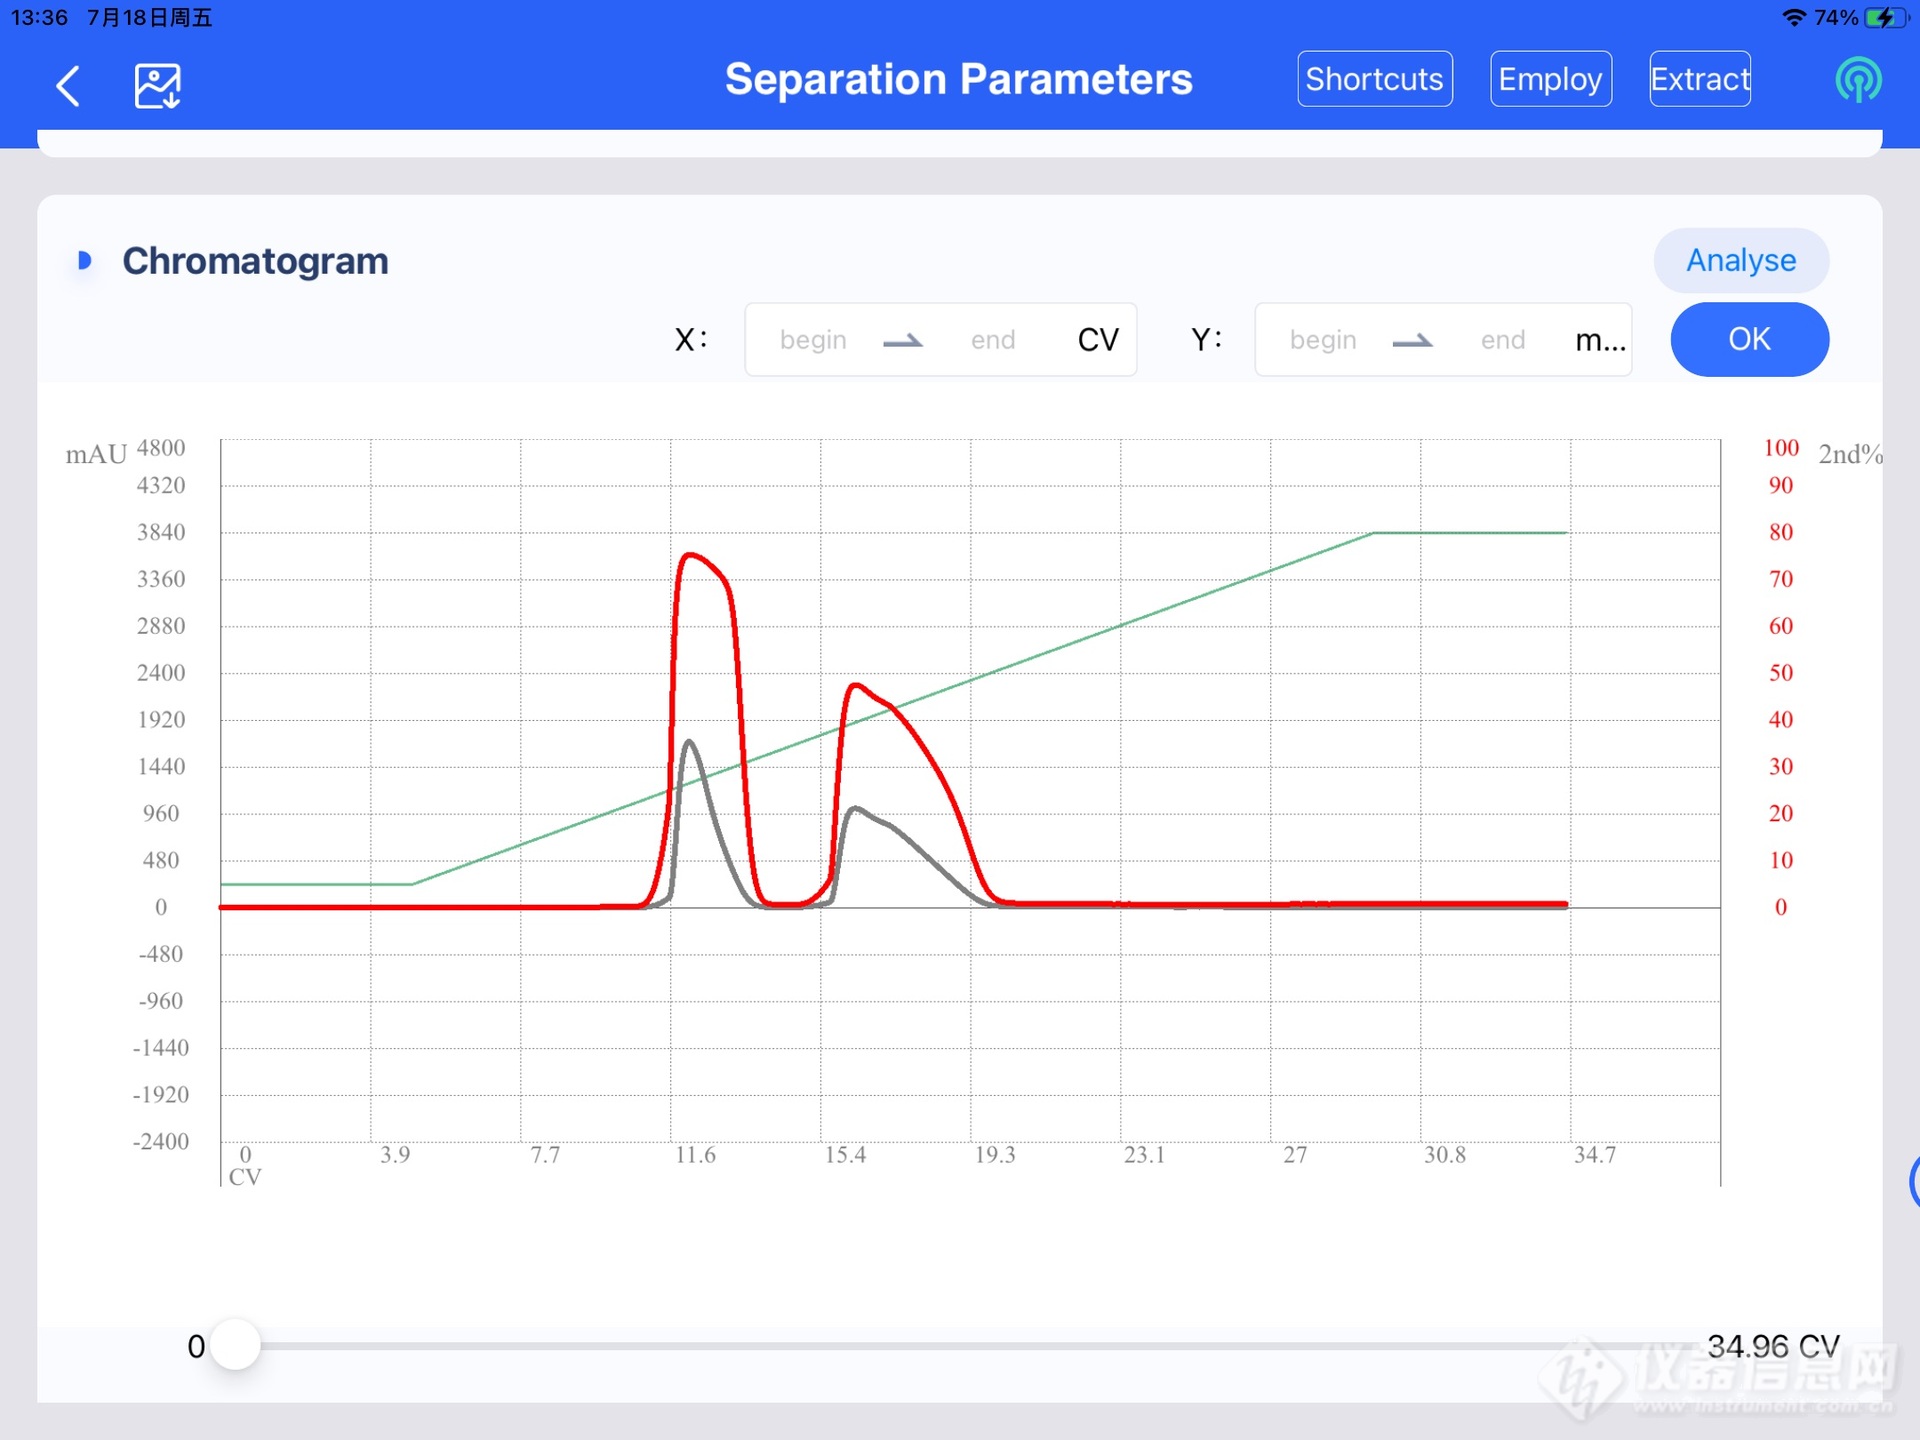1920x1440 pixels.
Task: Tap the partial blue circle at right edge
Action: coord(1914,1182)
